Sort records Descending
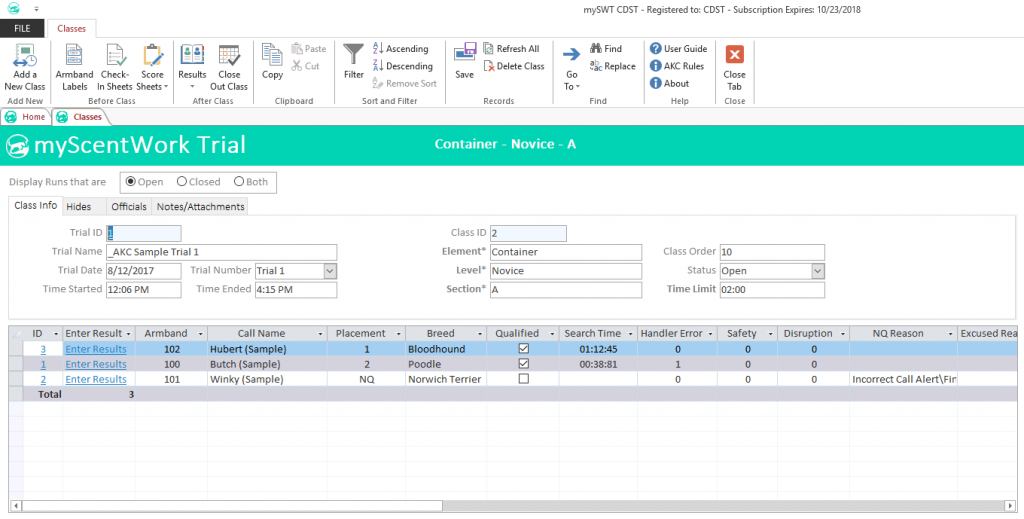This screenshot has width=1024, height=519. click(402, 66)
